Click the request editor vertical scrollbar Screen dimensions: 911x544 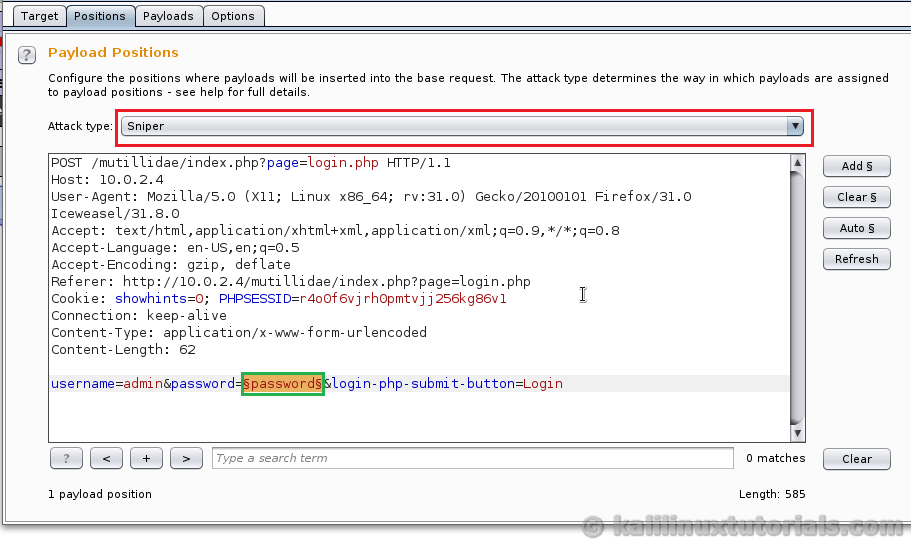click(x=797, y=298)
